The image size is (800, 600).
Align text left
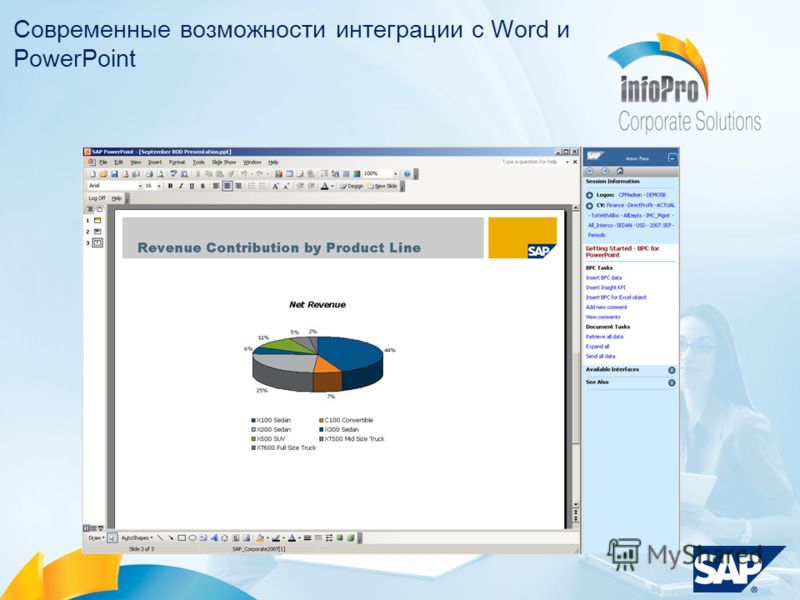(x=216, y=186)
